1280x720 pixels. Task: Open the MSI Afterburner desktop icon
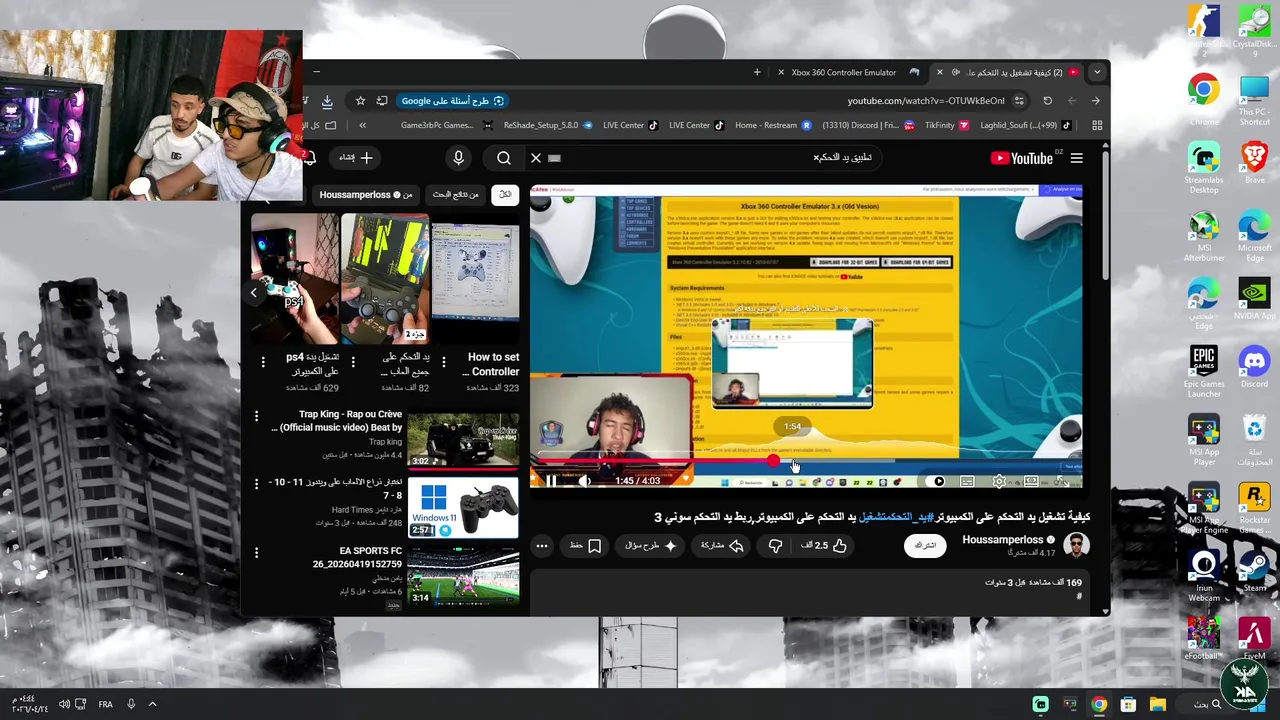[x=1204, y=237]
